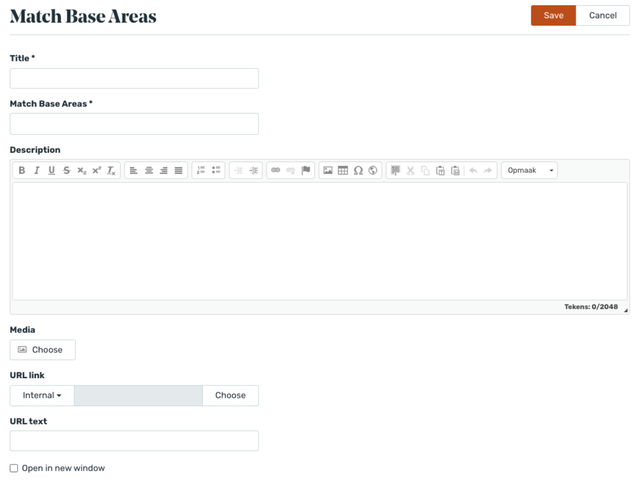
Task: Click the anchor flag icon
Action: pos(306,171)
